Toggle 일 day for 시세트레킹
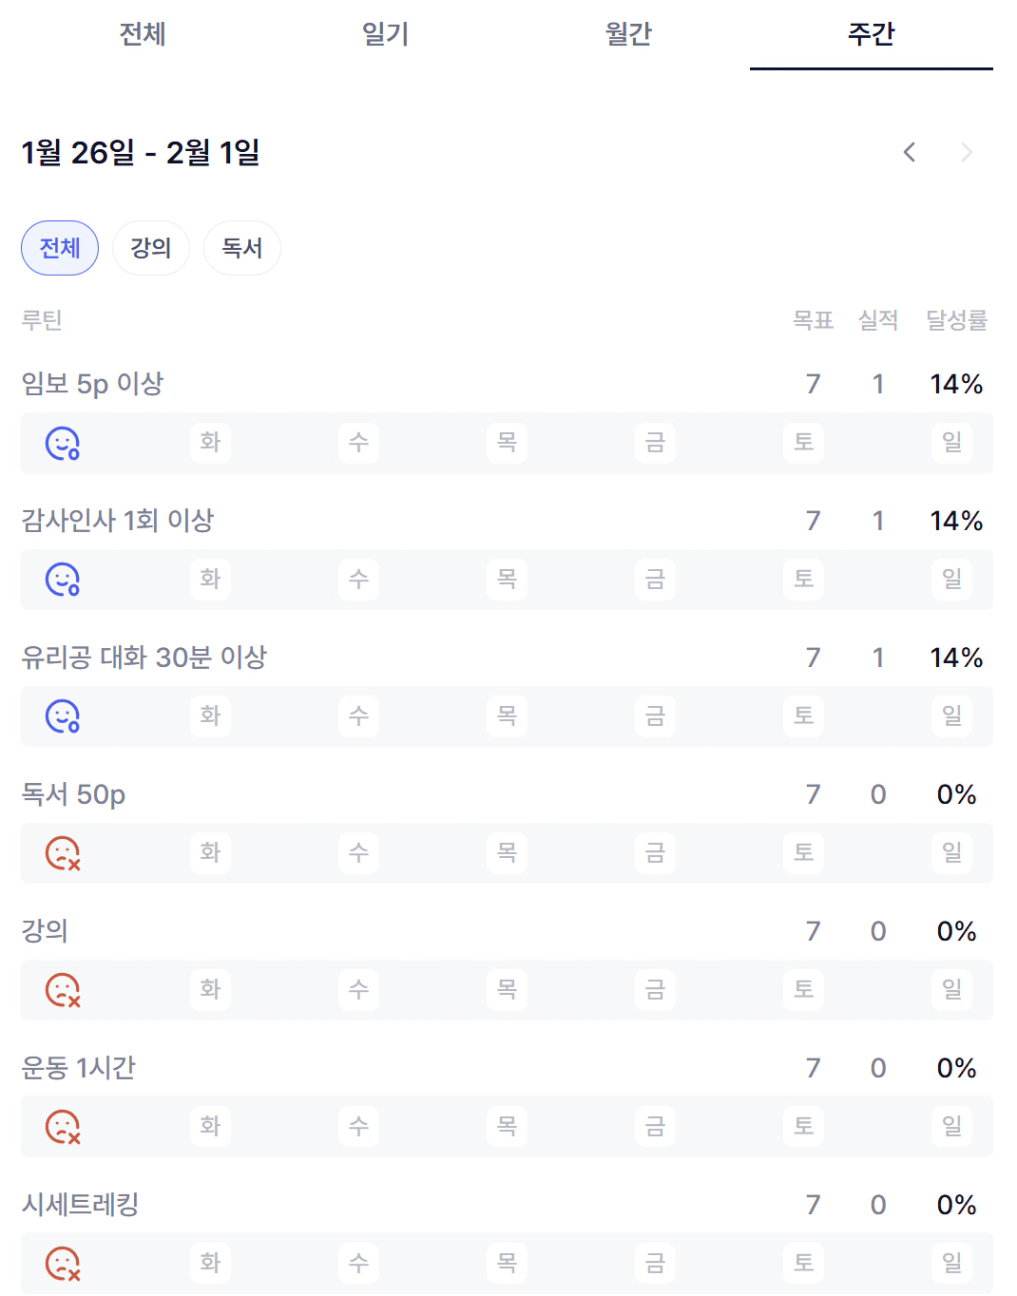 coord(952,1263)
